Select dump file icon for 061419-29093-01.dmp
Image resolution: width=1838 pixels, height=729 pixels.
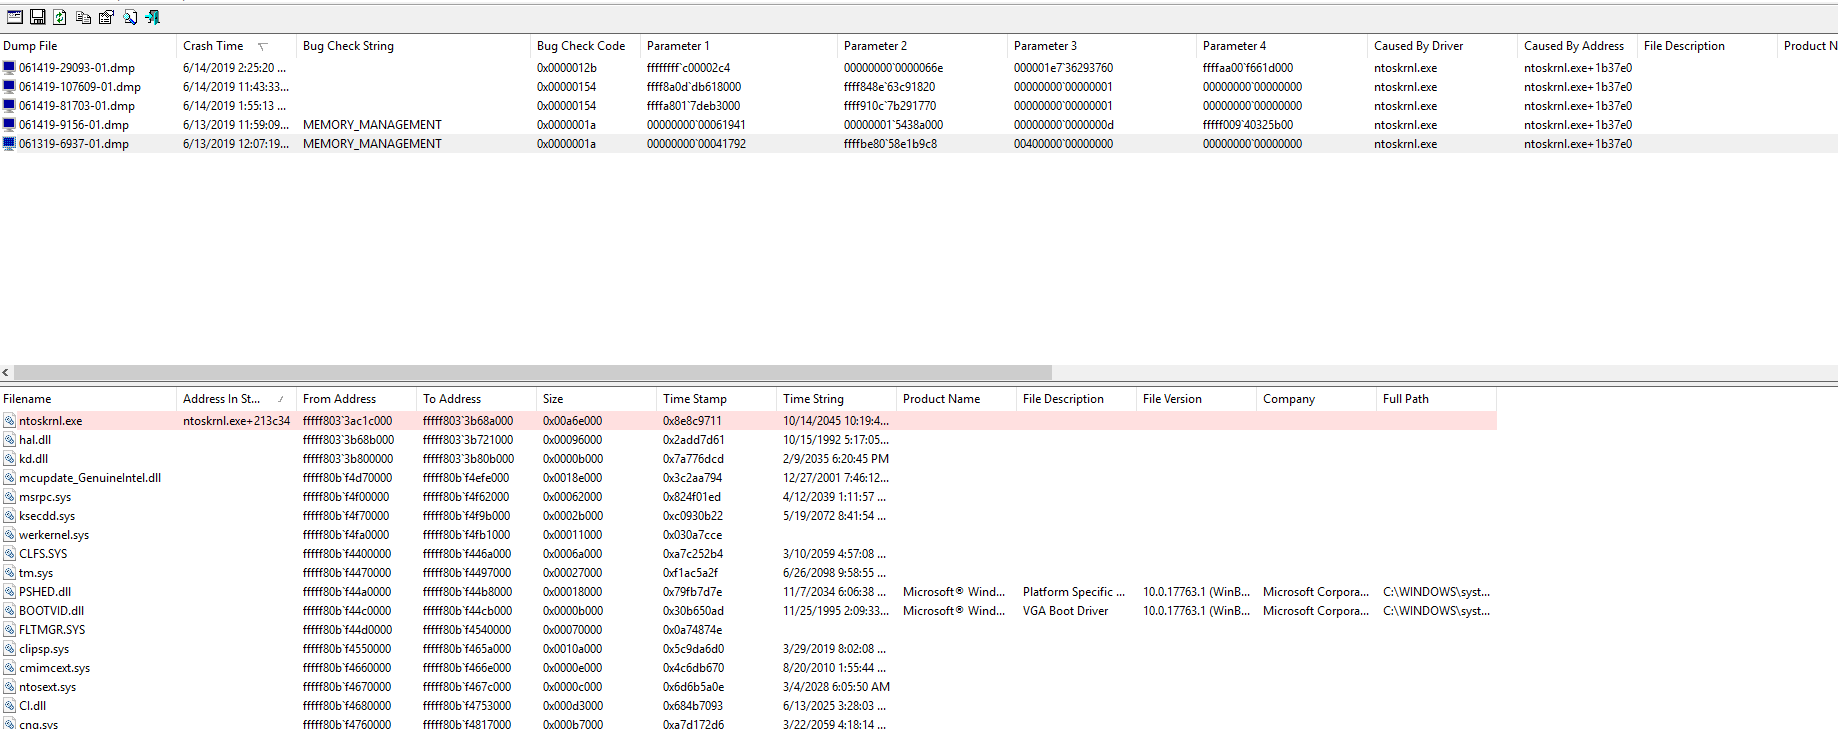tap(9, 68)
